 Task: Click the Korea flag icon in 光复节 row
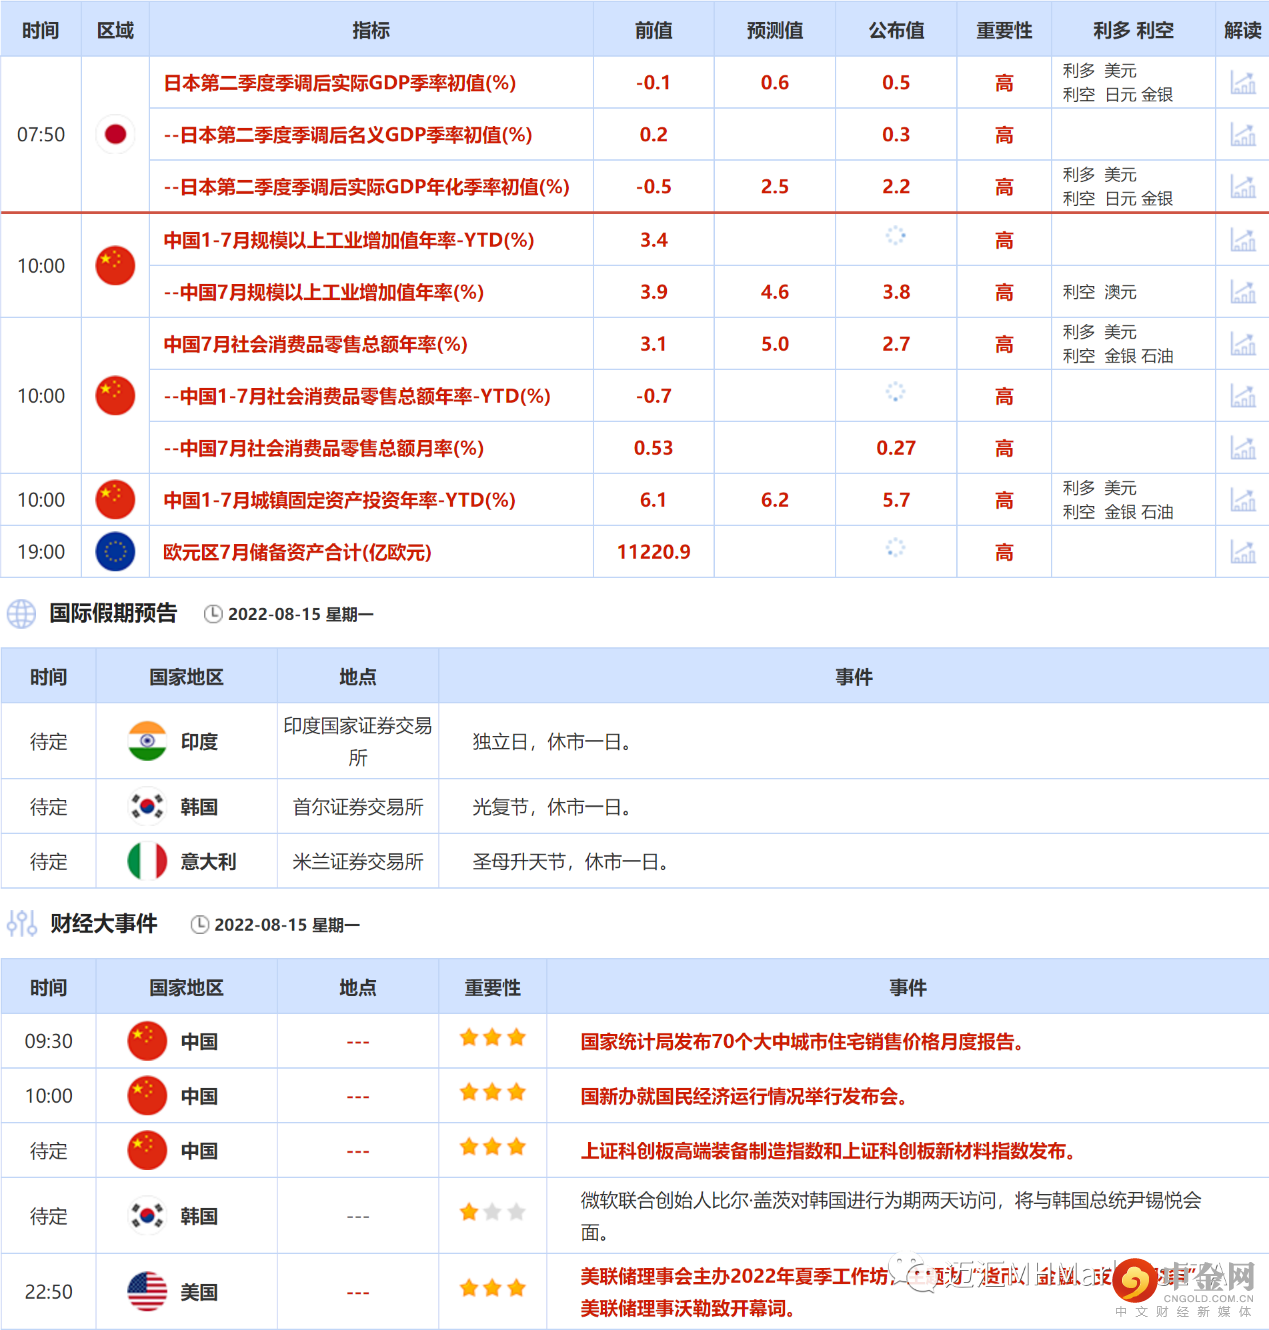click(x=146, y=806)
